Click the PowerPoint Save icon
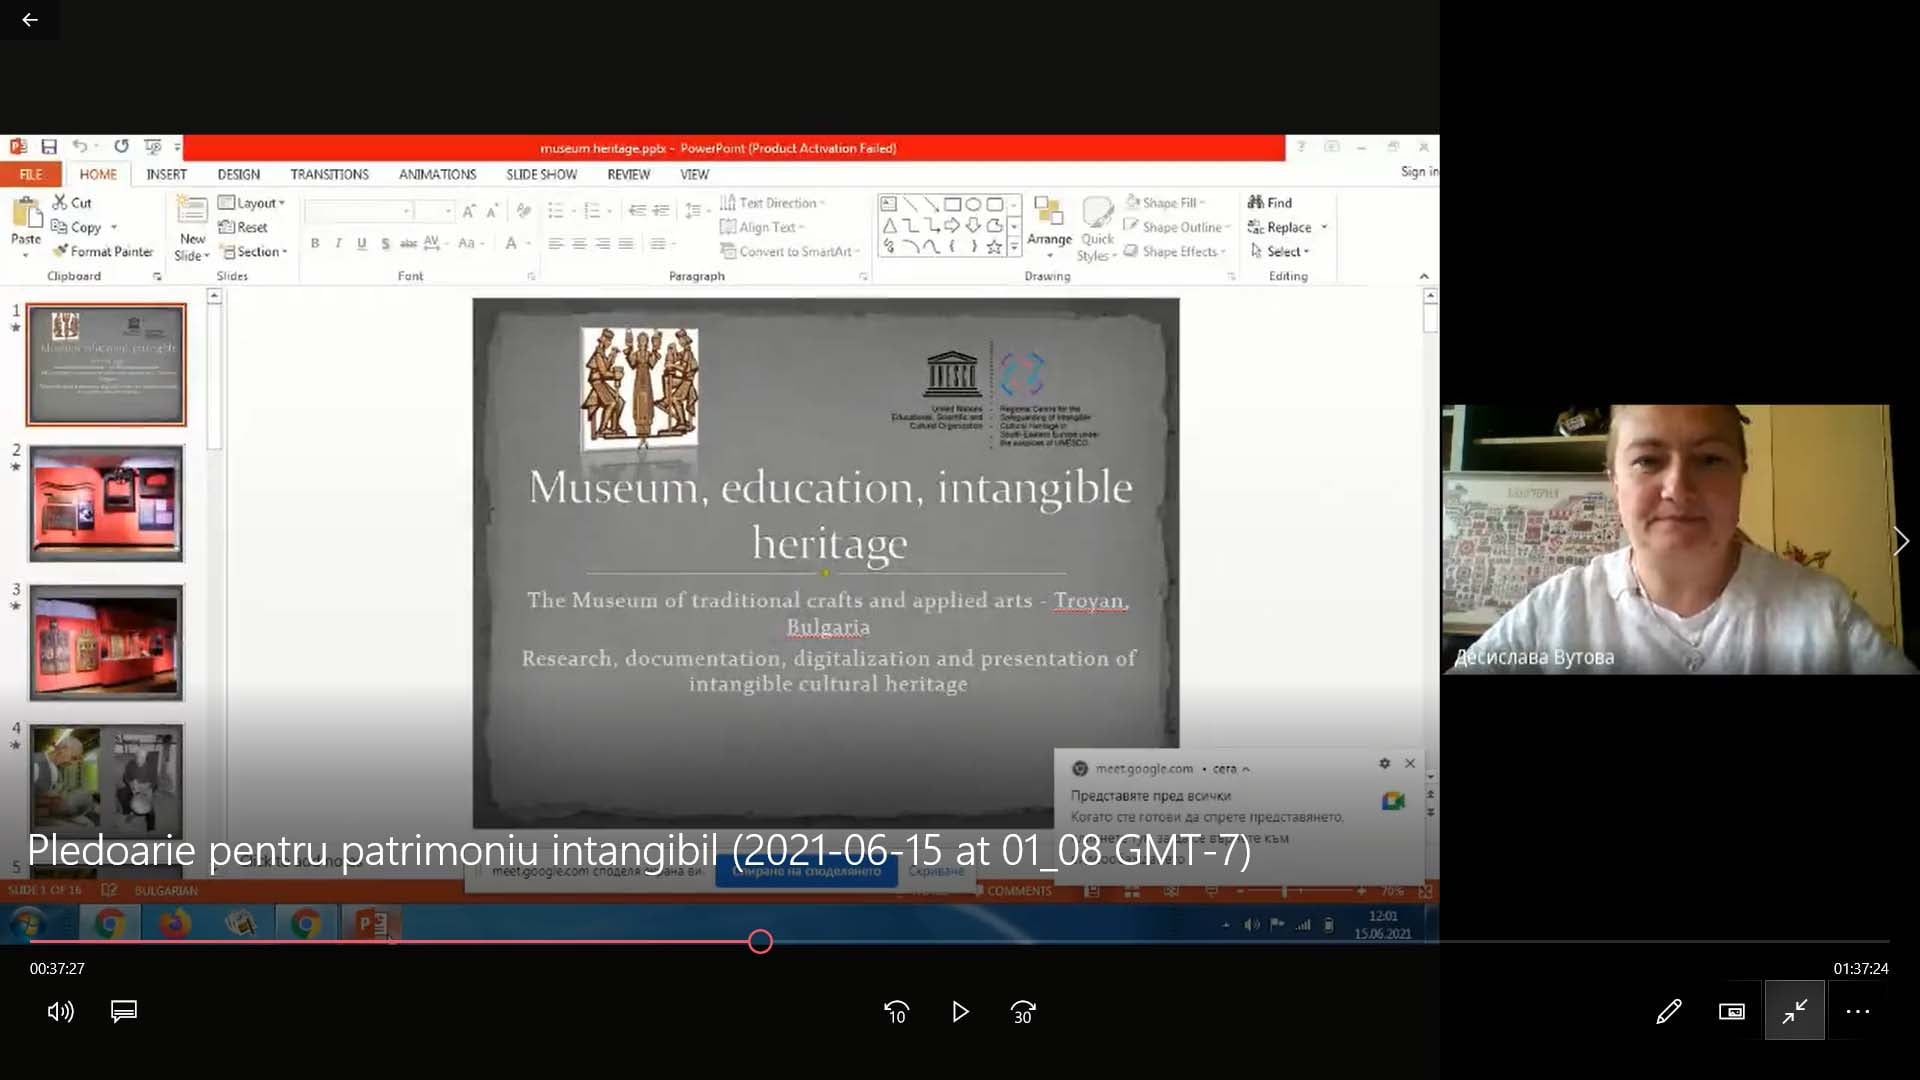The image size is (1920, 1080). [x=49, y=147]
